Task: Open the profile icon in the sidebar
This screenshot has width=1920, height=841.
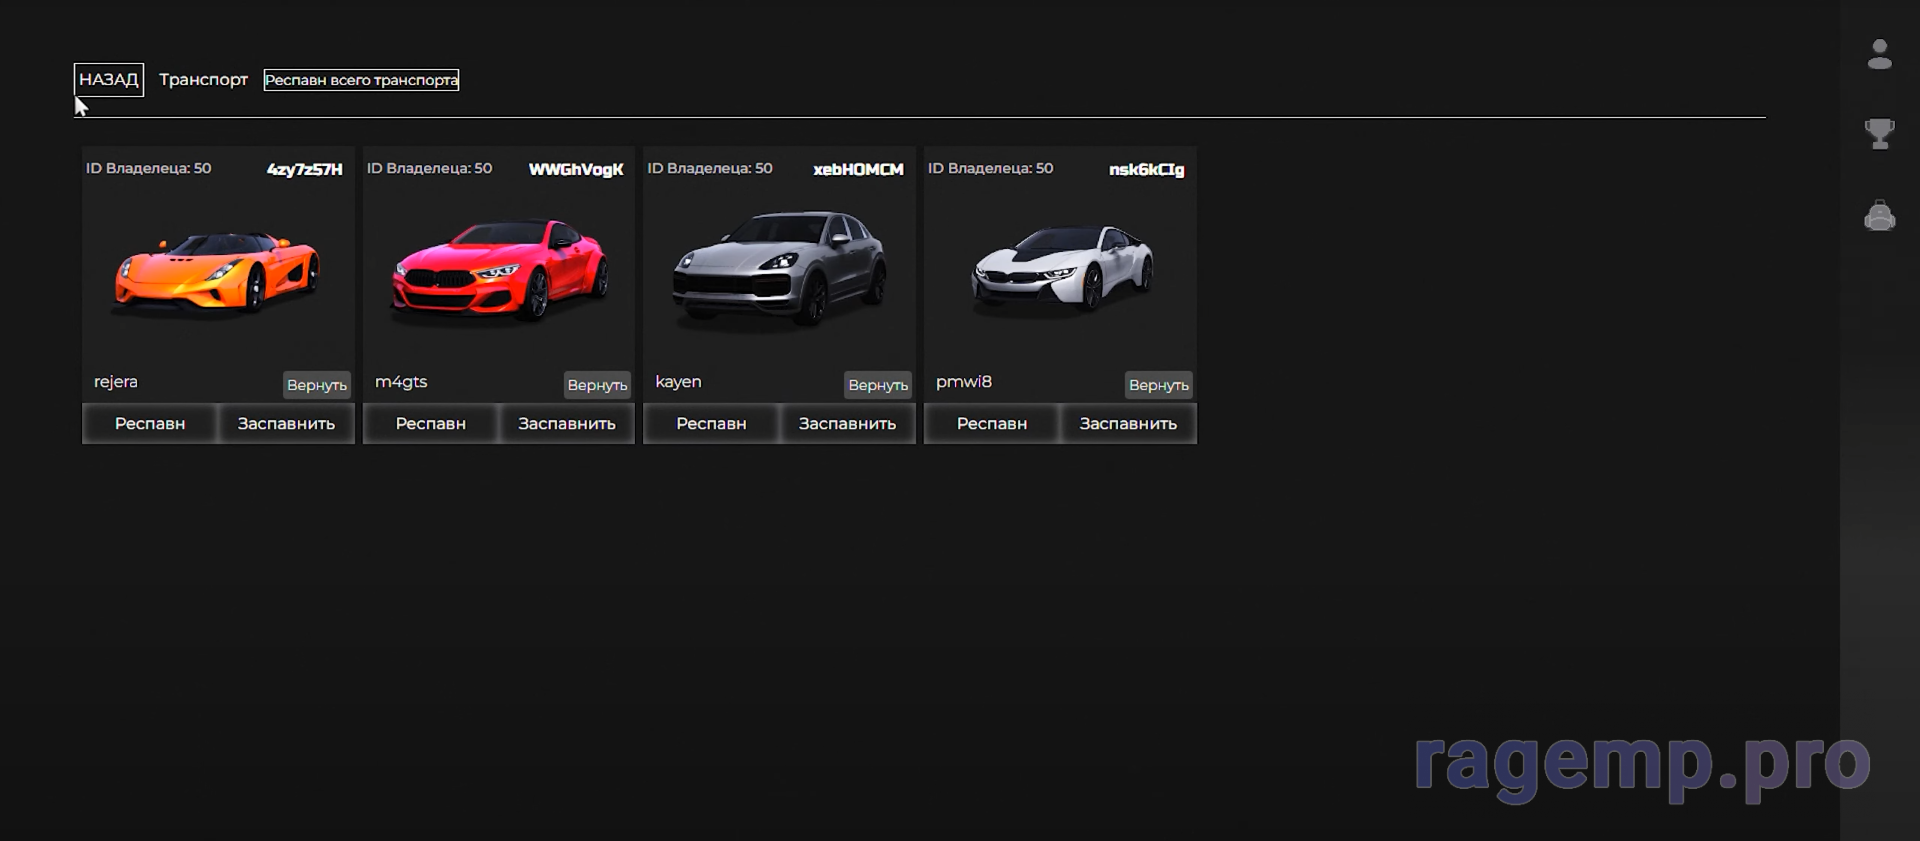Action: 1880,54
